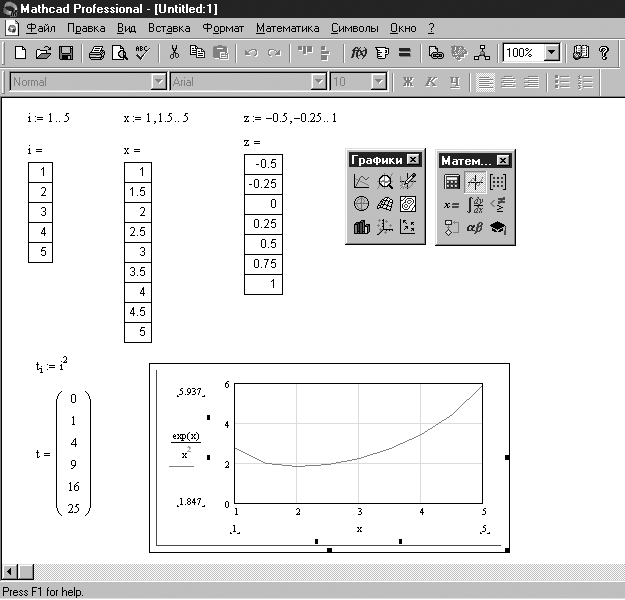Click the Calculate equals sign icon
The height and width of the screenshot is (600, 625).
pyautogui.click(x=405, y=53)
